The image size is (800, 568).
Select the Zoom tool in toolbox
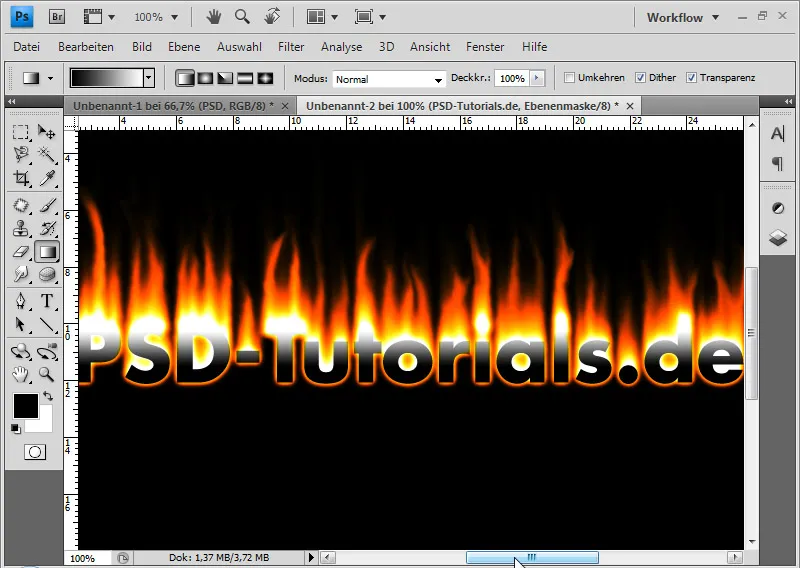(x=47, y=375)
